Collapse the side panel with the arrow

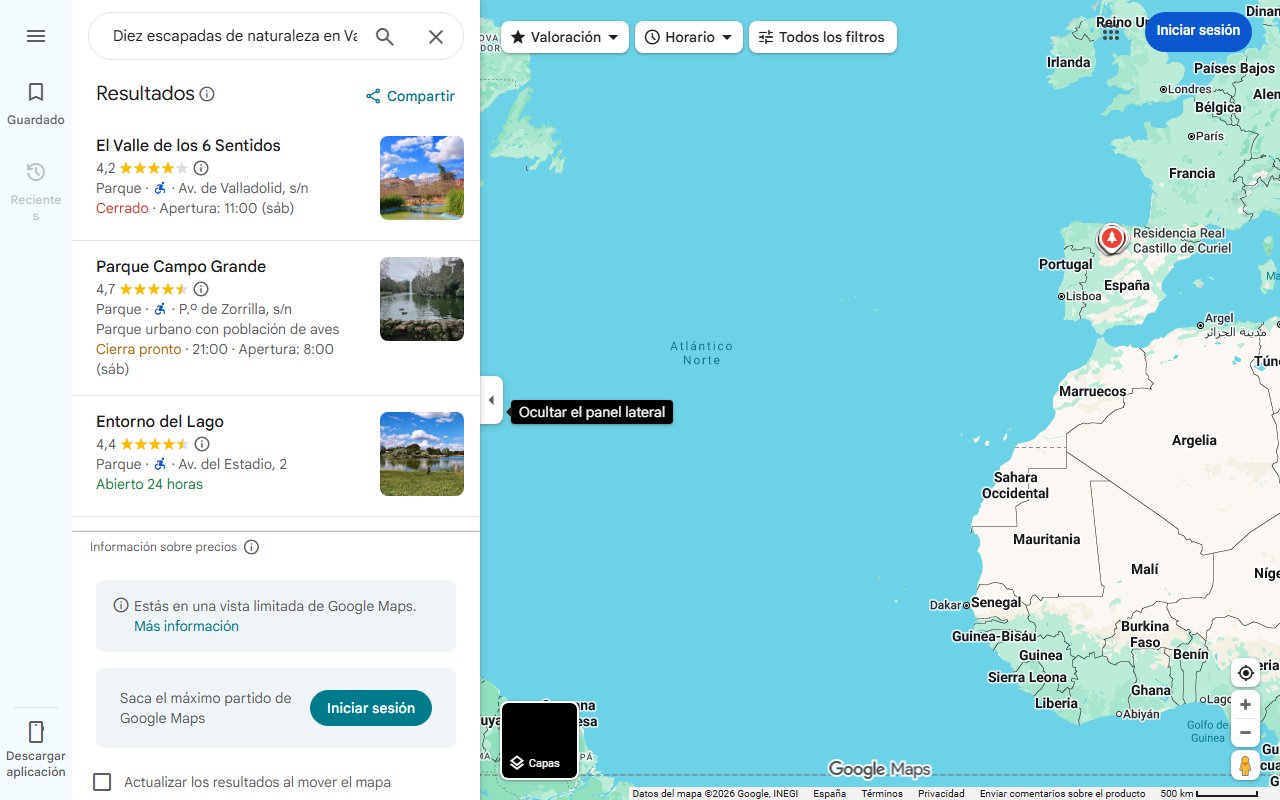click(491, 399)
